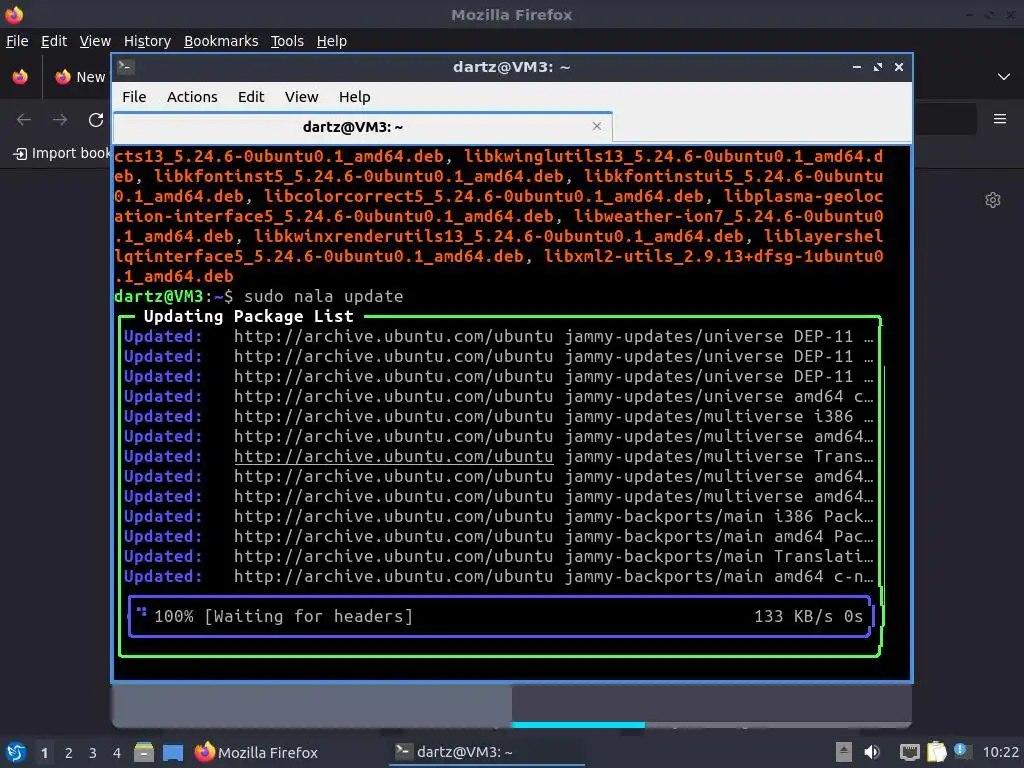Click the clock showing 10:22

point(1000,752)
